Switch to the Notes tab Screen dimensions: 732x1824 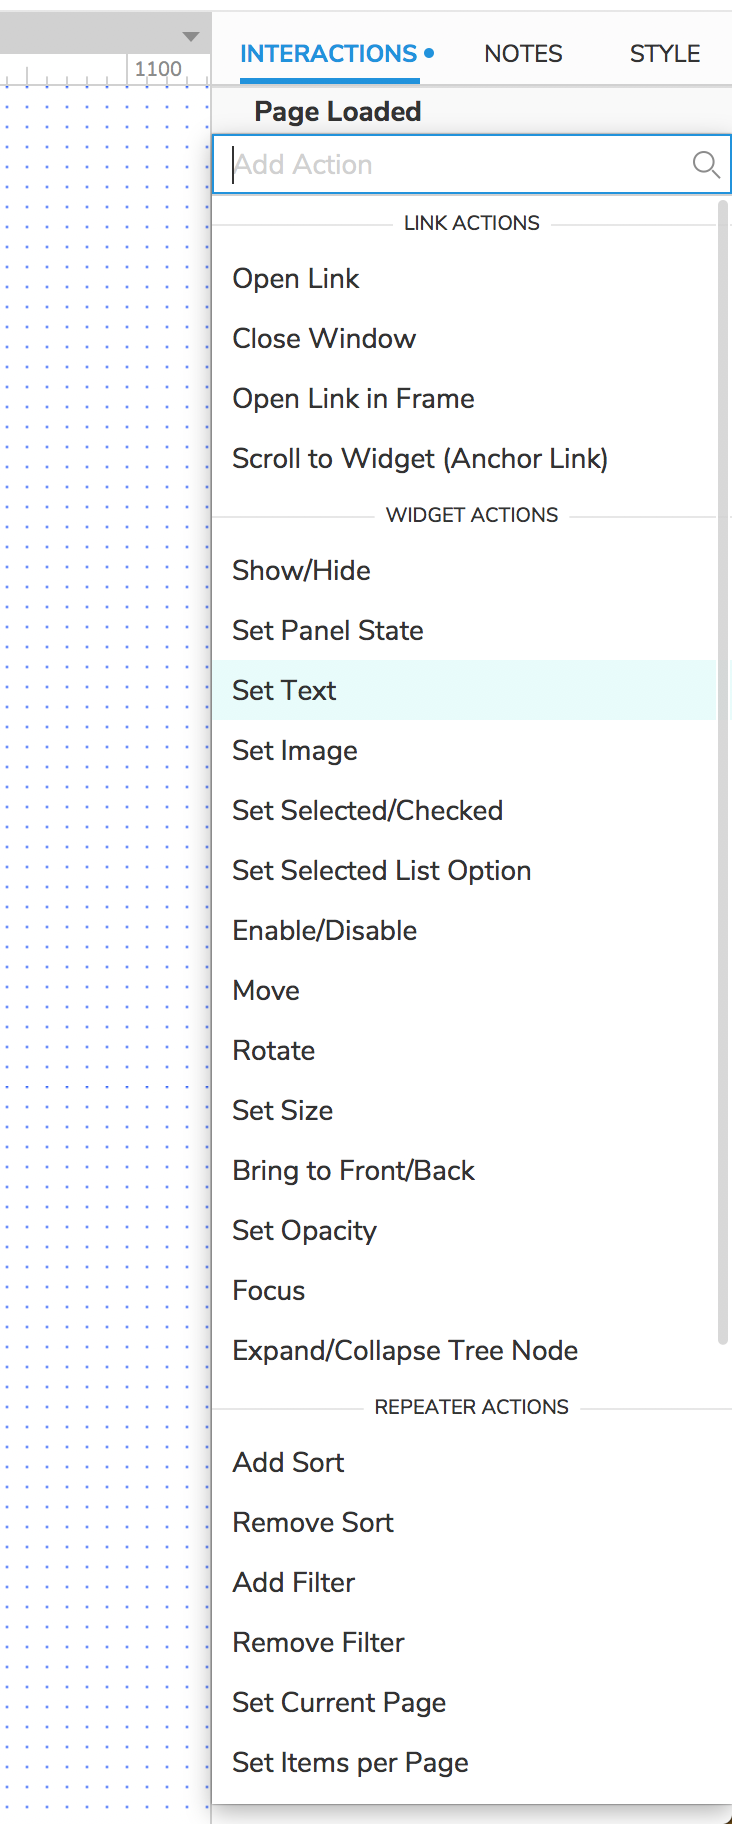523,54
